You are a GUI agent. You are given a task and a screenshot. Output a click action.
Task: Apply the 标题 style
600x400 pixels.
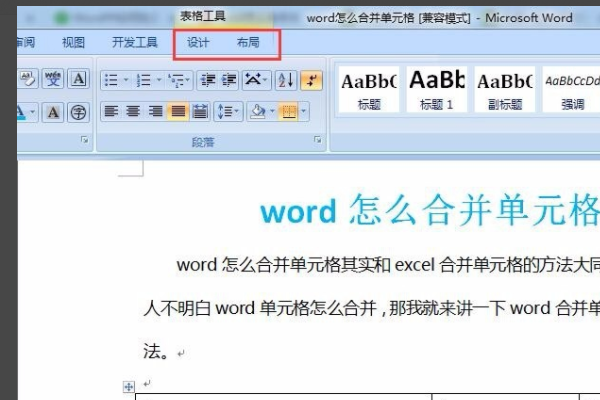coord(369,90)
